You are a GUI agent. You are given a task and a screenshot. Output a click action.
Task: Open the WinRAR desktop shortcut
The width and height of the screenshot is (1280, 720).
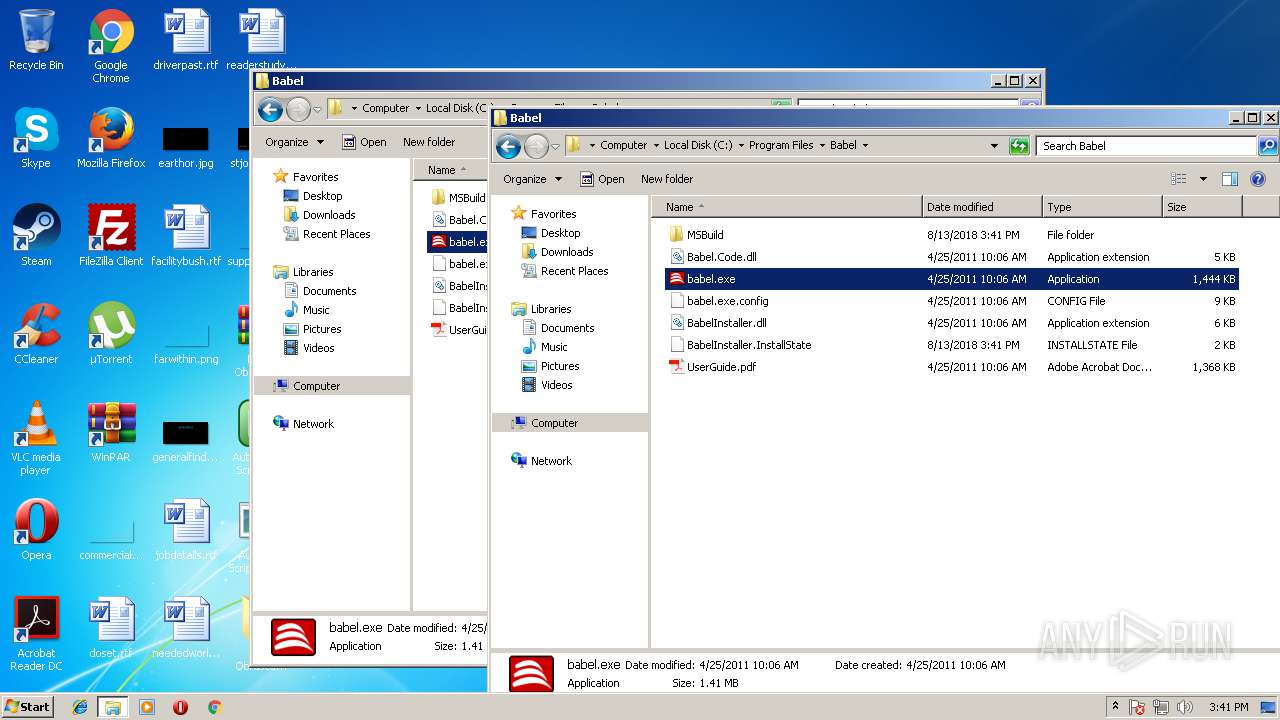tap(111, 432)
